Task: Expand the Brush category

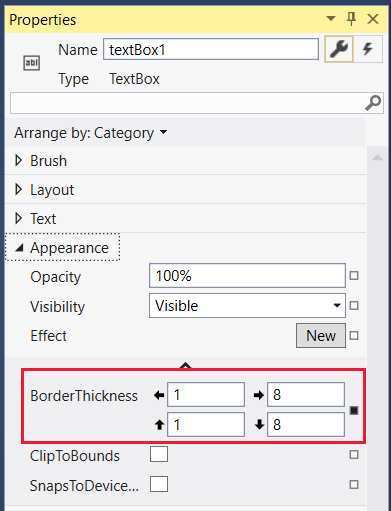Action: 19,160
